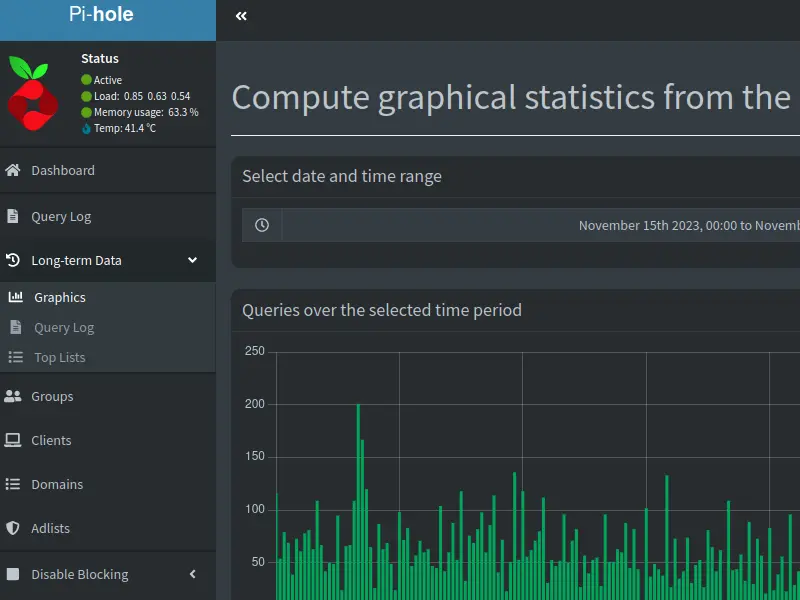Click the Adlists shield icon
800x600 pixels.
pos(13,528)
